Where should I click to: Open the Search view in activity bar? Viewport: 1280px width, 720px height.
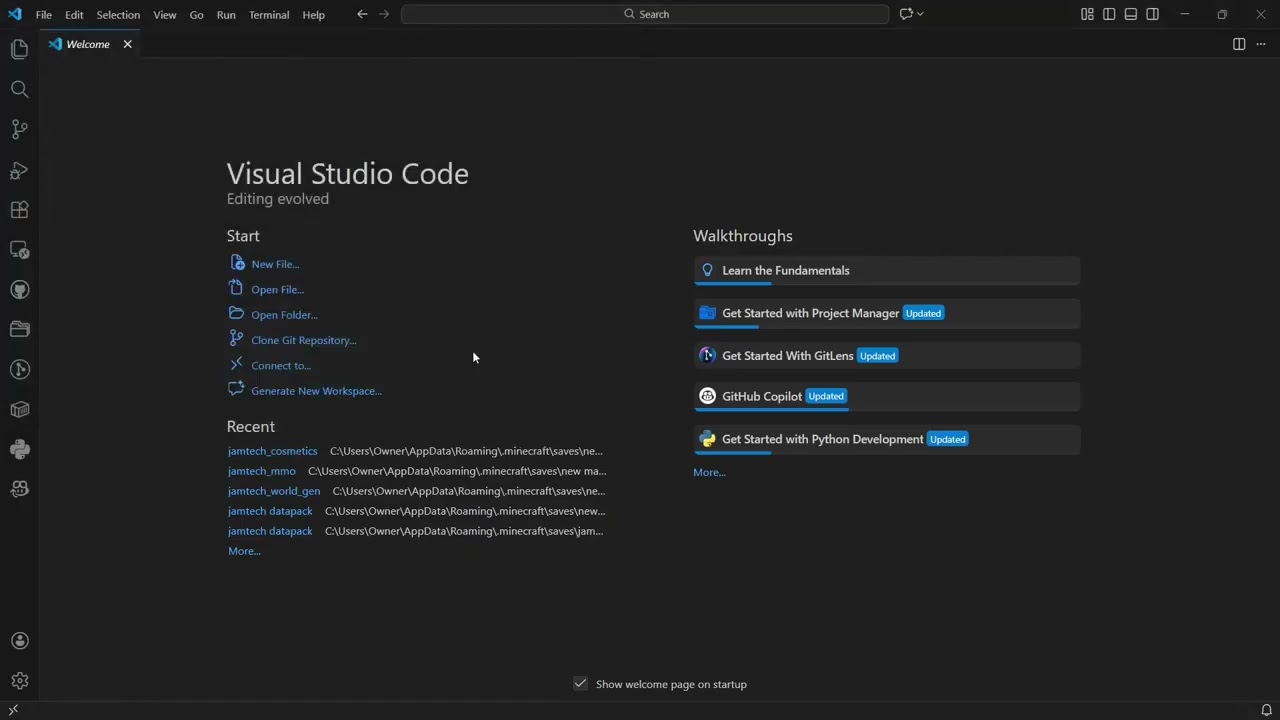[x=19, y=89]
